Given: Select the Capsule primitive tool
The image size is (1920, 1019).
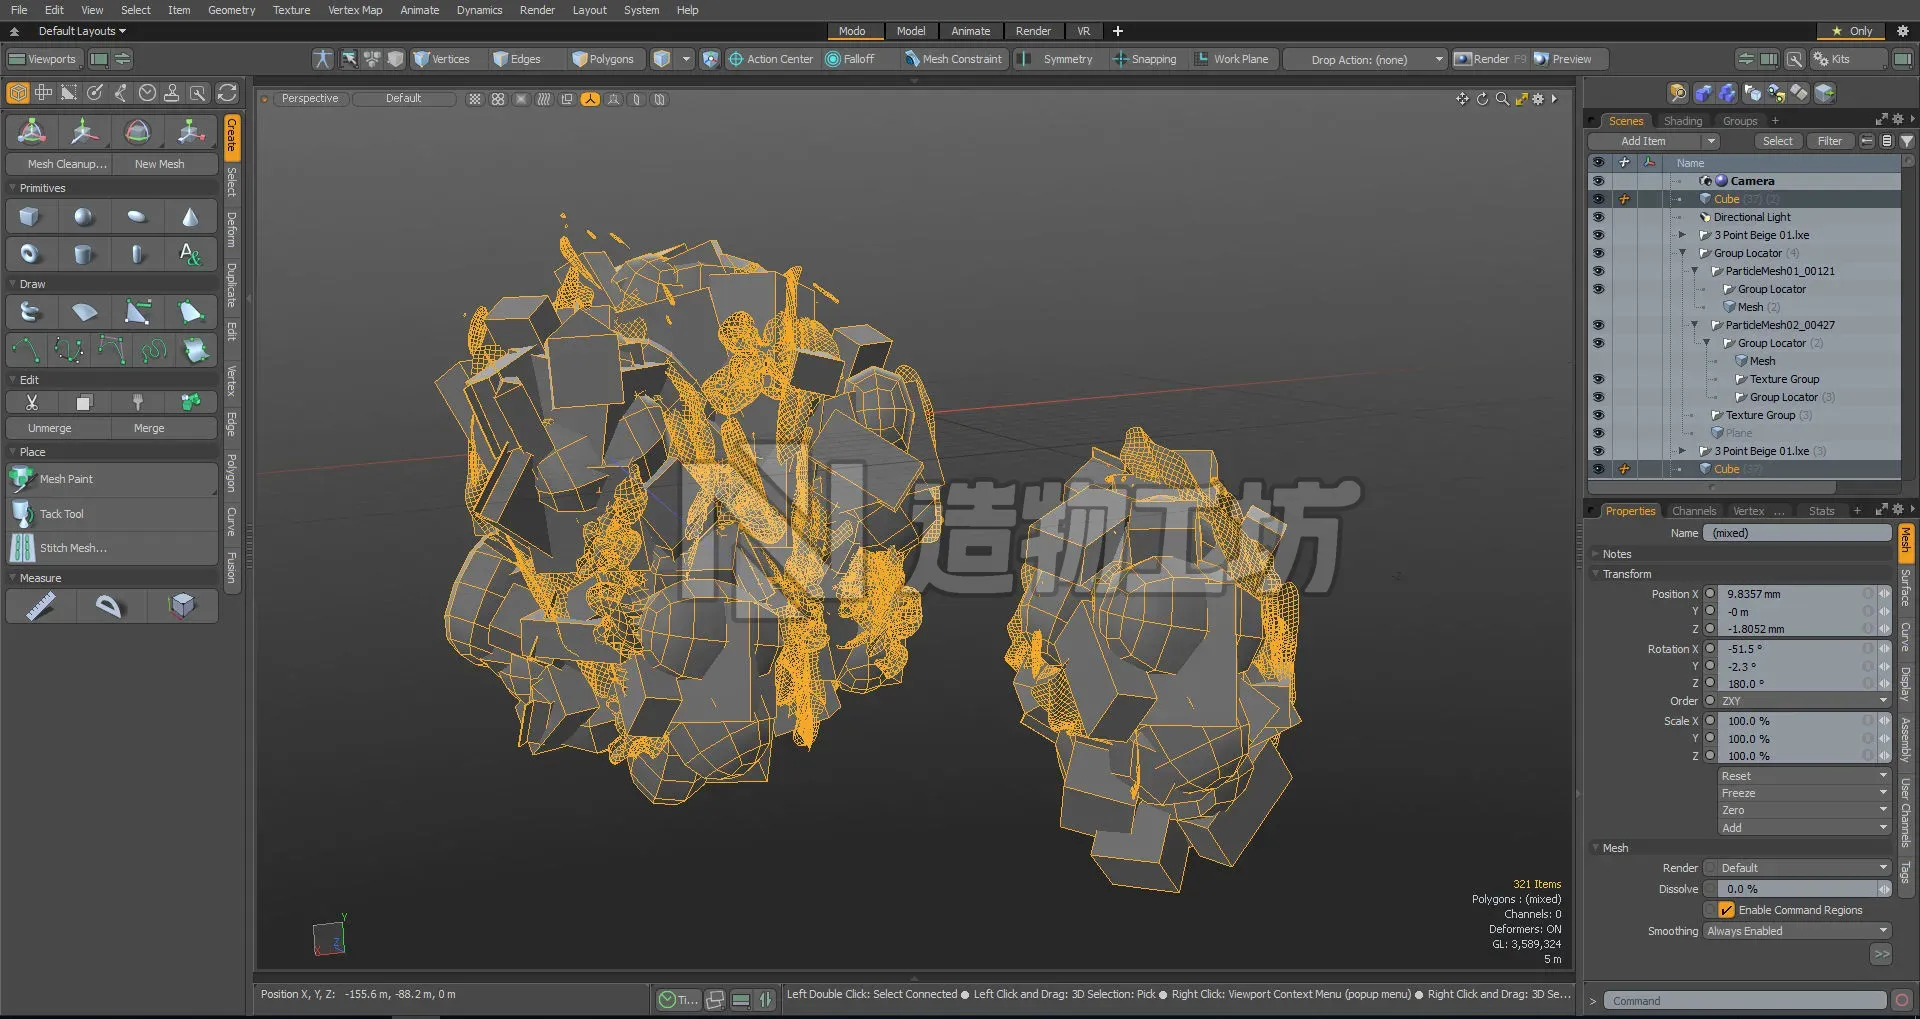Looking at the screenshot, I should tap(137, 254).
